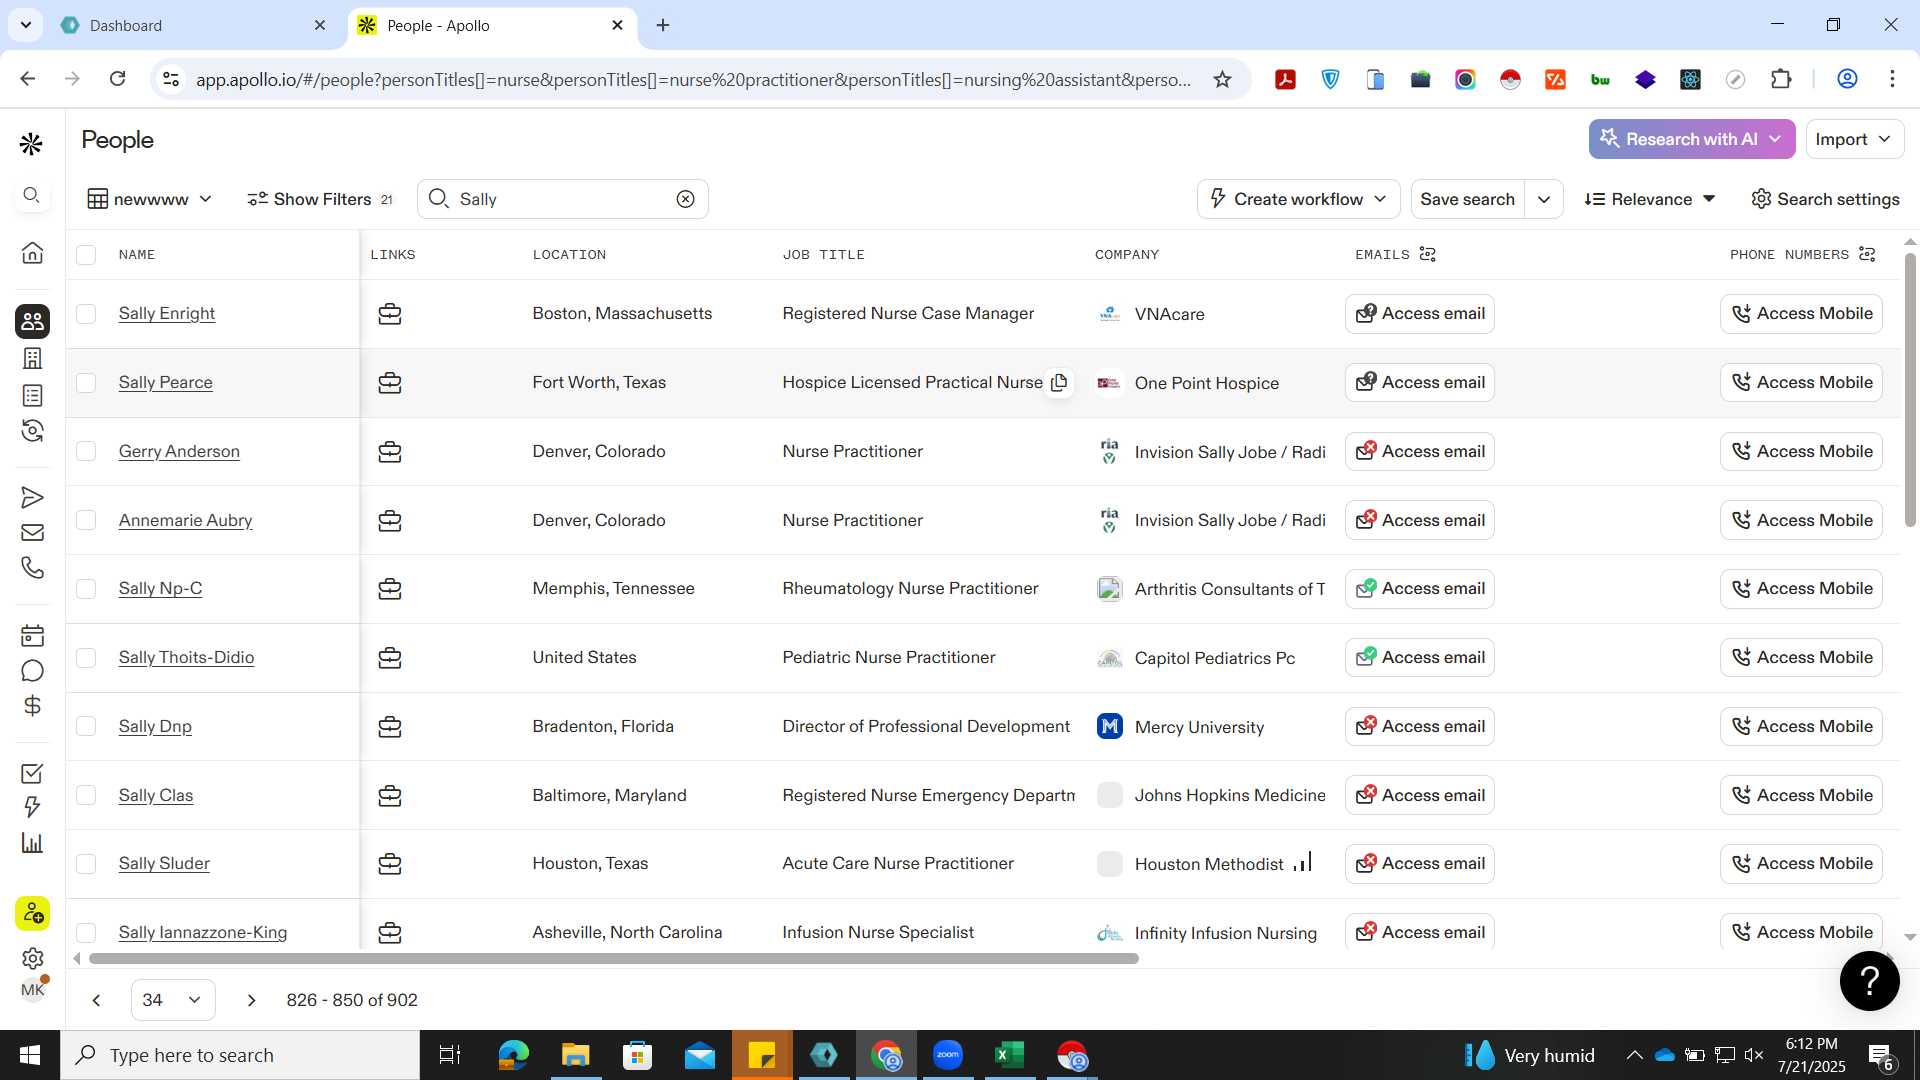Check the box for Sally Np-C
Screen dimensions: 1920x1080
86,589
